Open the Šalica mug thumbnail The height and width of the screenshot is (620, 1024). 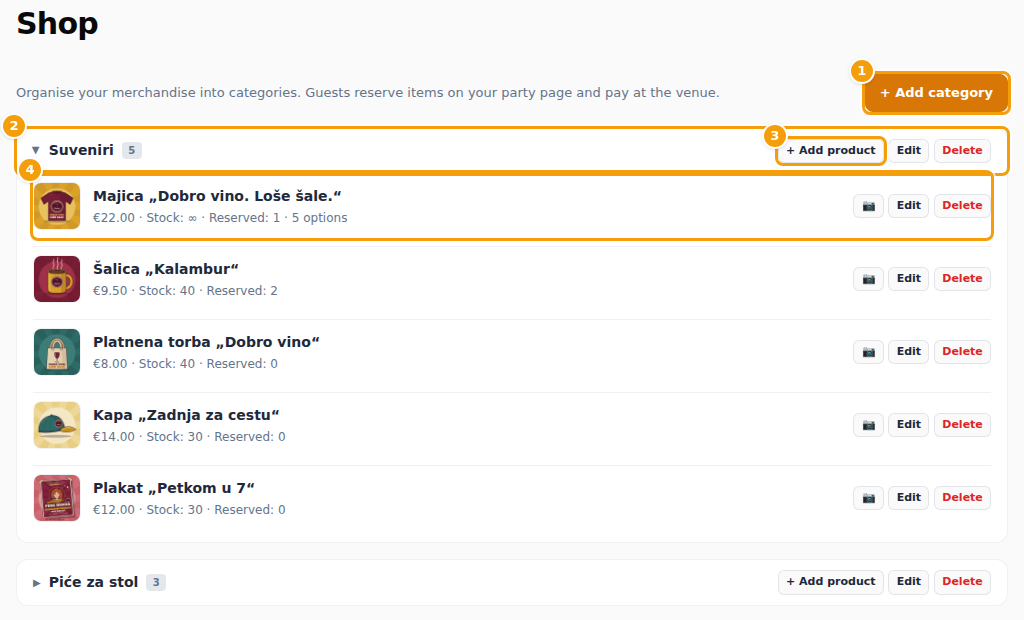pos(57,279)
